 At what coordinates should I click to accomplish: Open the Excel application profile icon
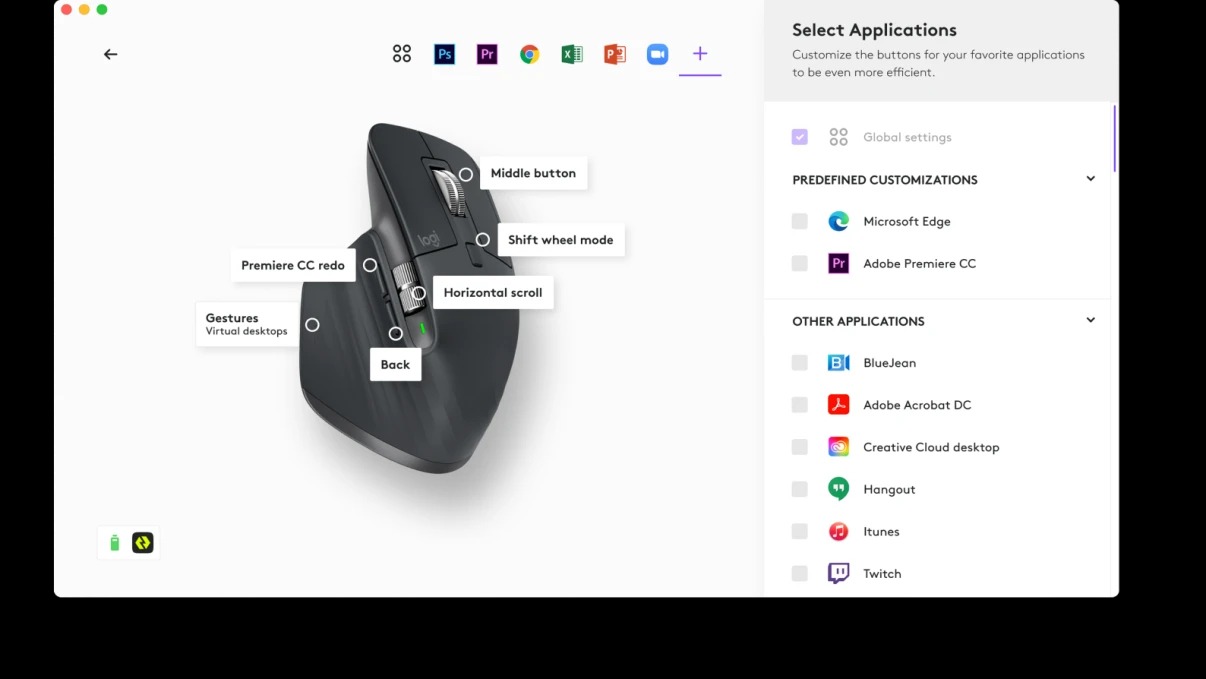point(572,54)
